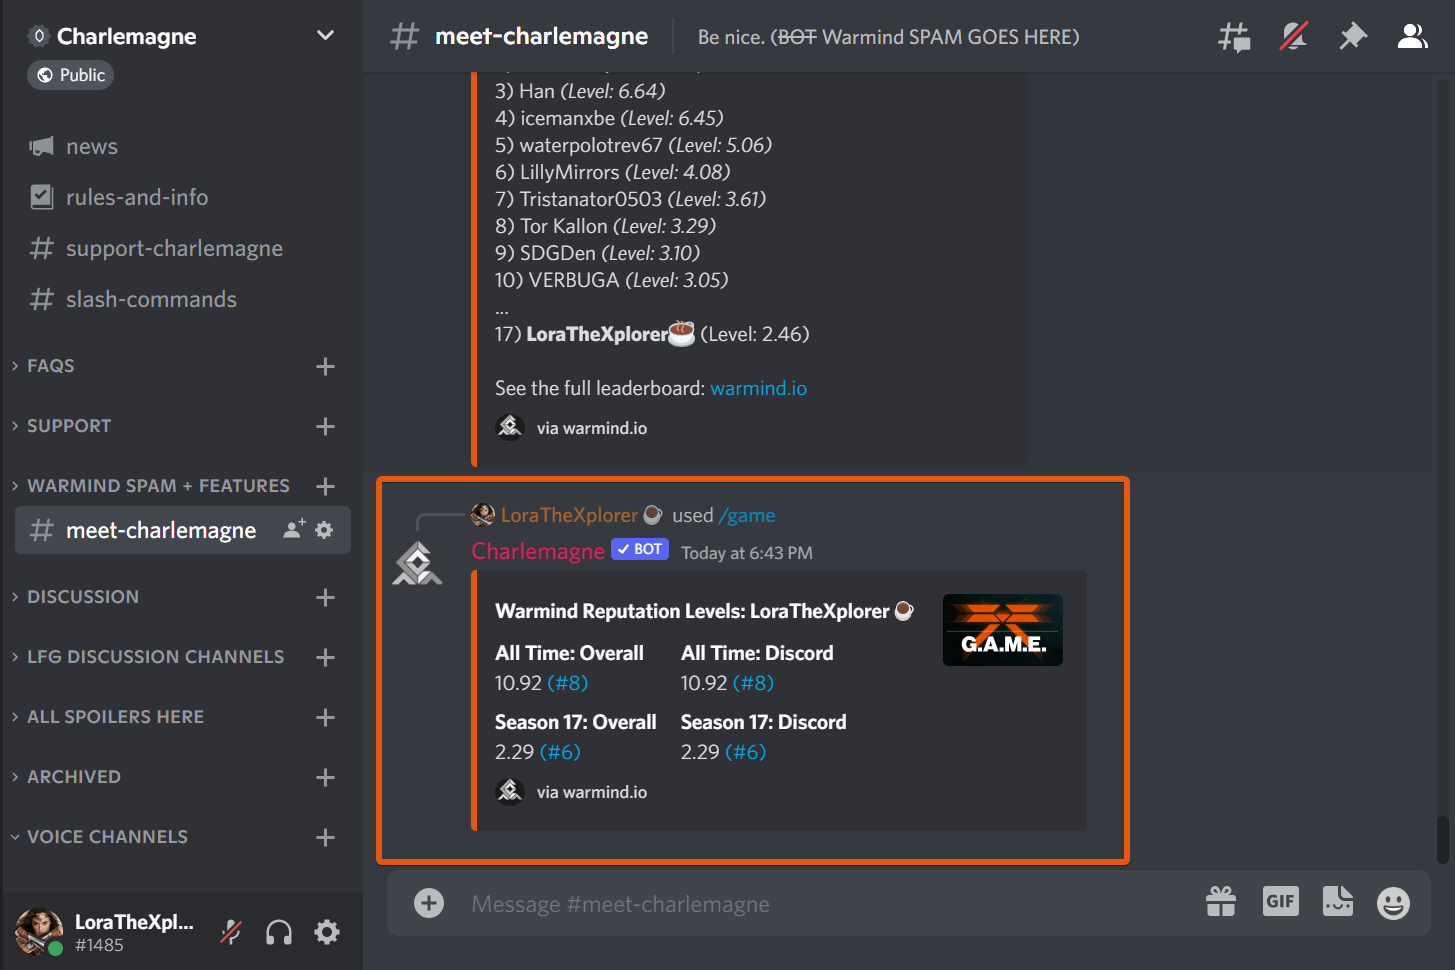
Task: Add channel to DISCUSSION category
Action: [x=325, y=598]
